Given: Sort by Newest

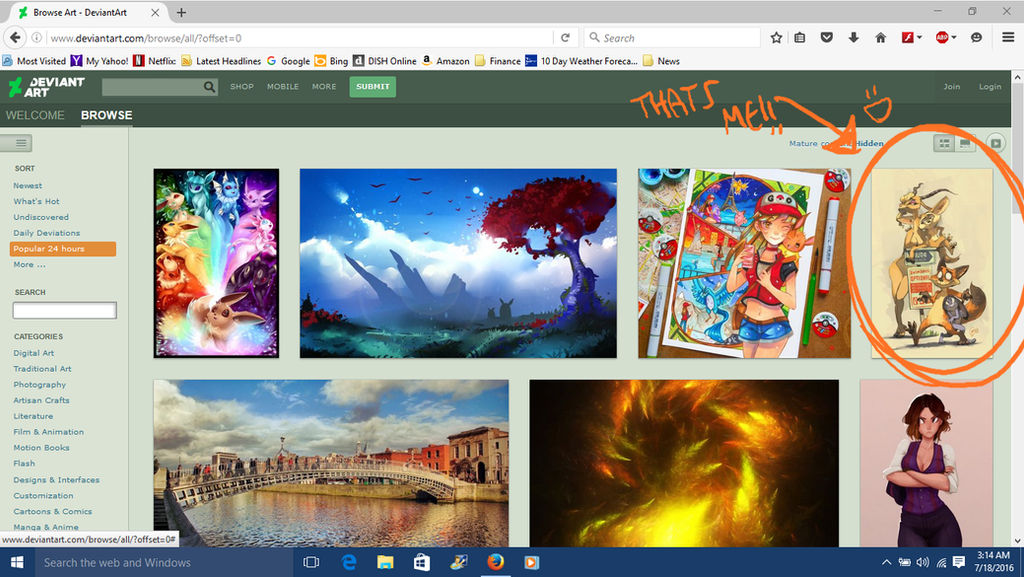Looking at the screenshot, I should [27, 185].
